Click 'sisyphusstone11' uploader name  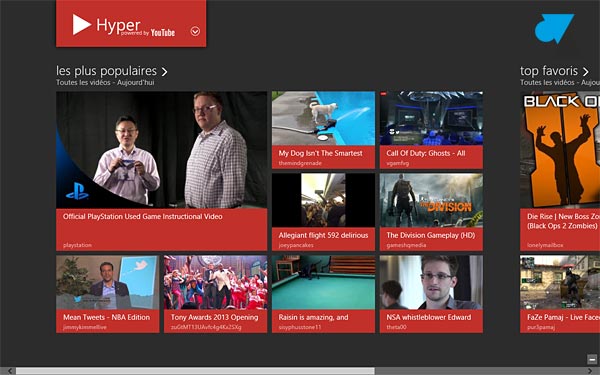click(x=300, y=327)
